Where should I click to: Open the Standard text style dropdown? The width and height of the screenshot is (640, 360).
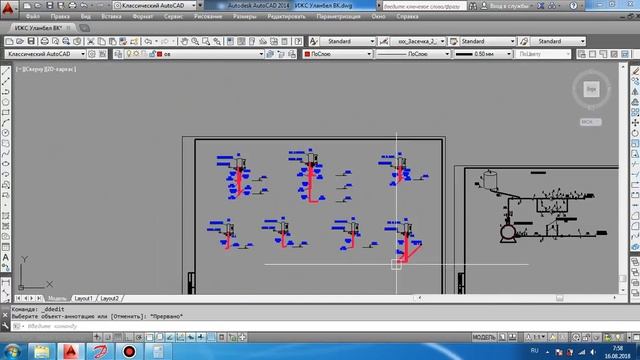pos(347,41)
